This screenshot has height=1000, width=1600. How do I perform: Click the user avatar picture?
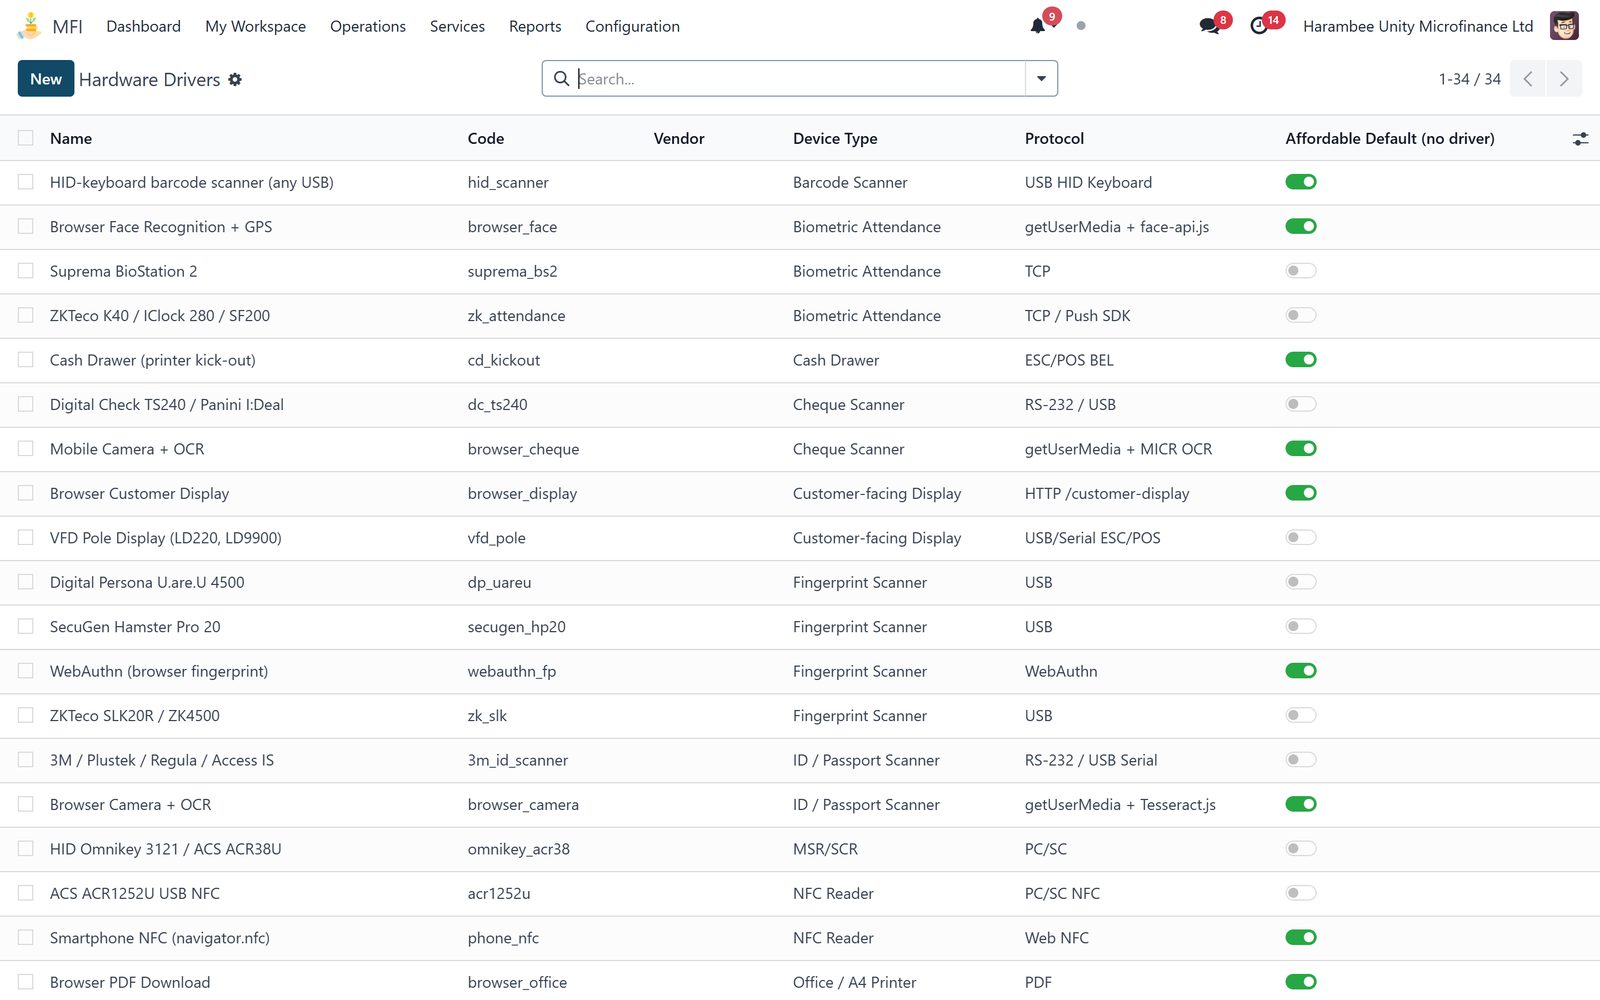(1564, 26)
